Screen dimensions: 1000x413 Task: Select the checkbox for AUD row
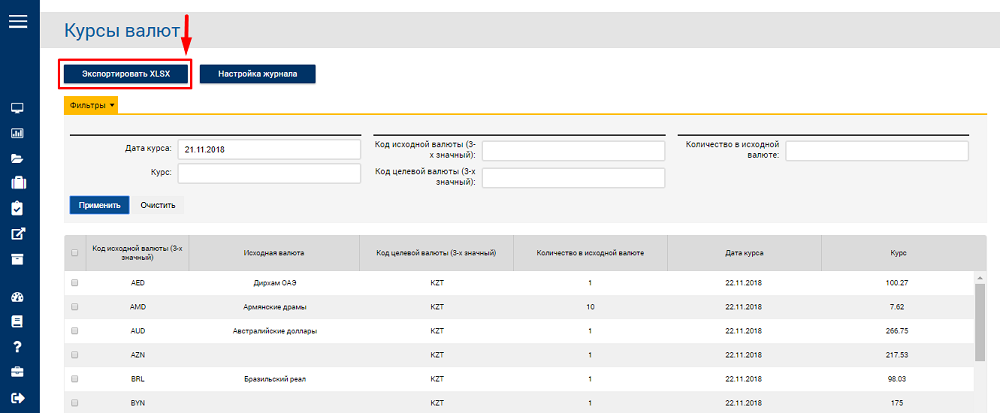(x=75, y=331)
